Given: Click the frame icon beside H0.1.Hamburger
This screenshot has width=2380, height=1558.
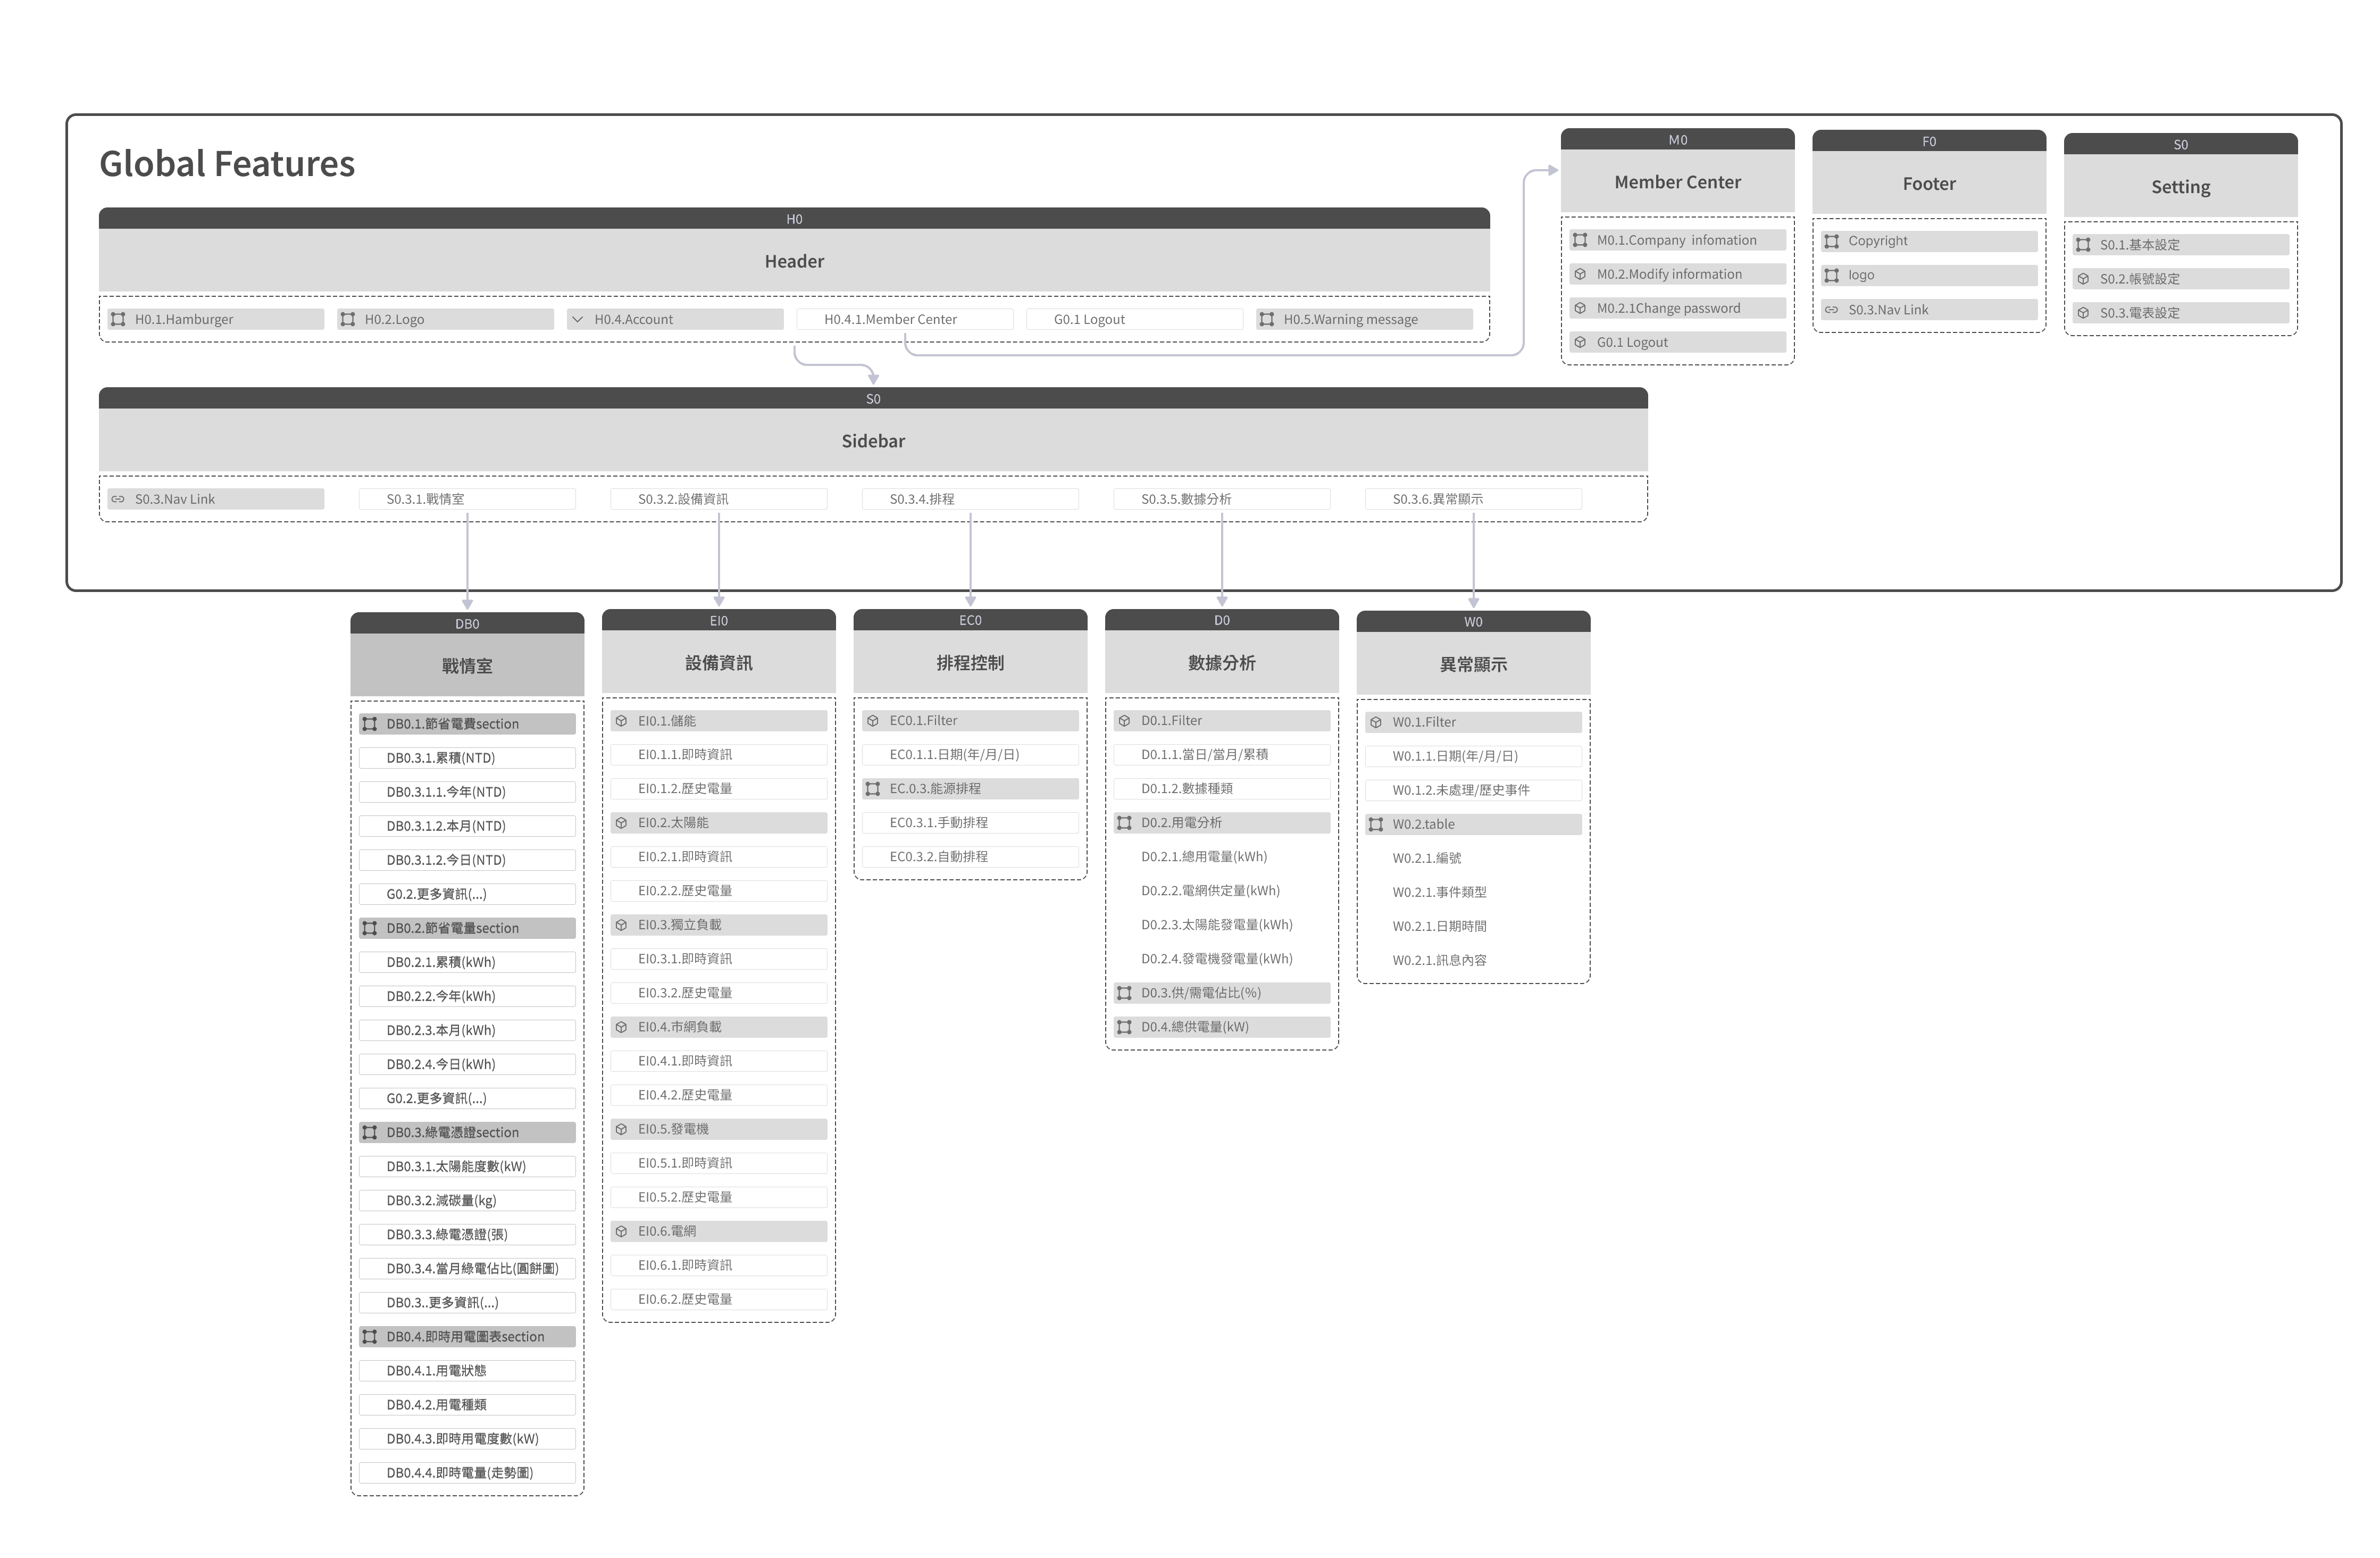Looking at the screenshot, I should pyautogui.click(x=118, y=319).
